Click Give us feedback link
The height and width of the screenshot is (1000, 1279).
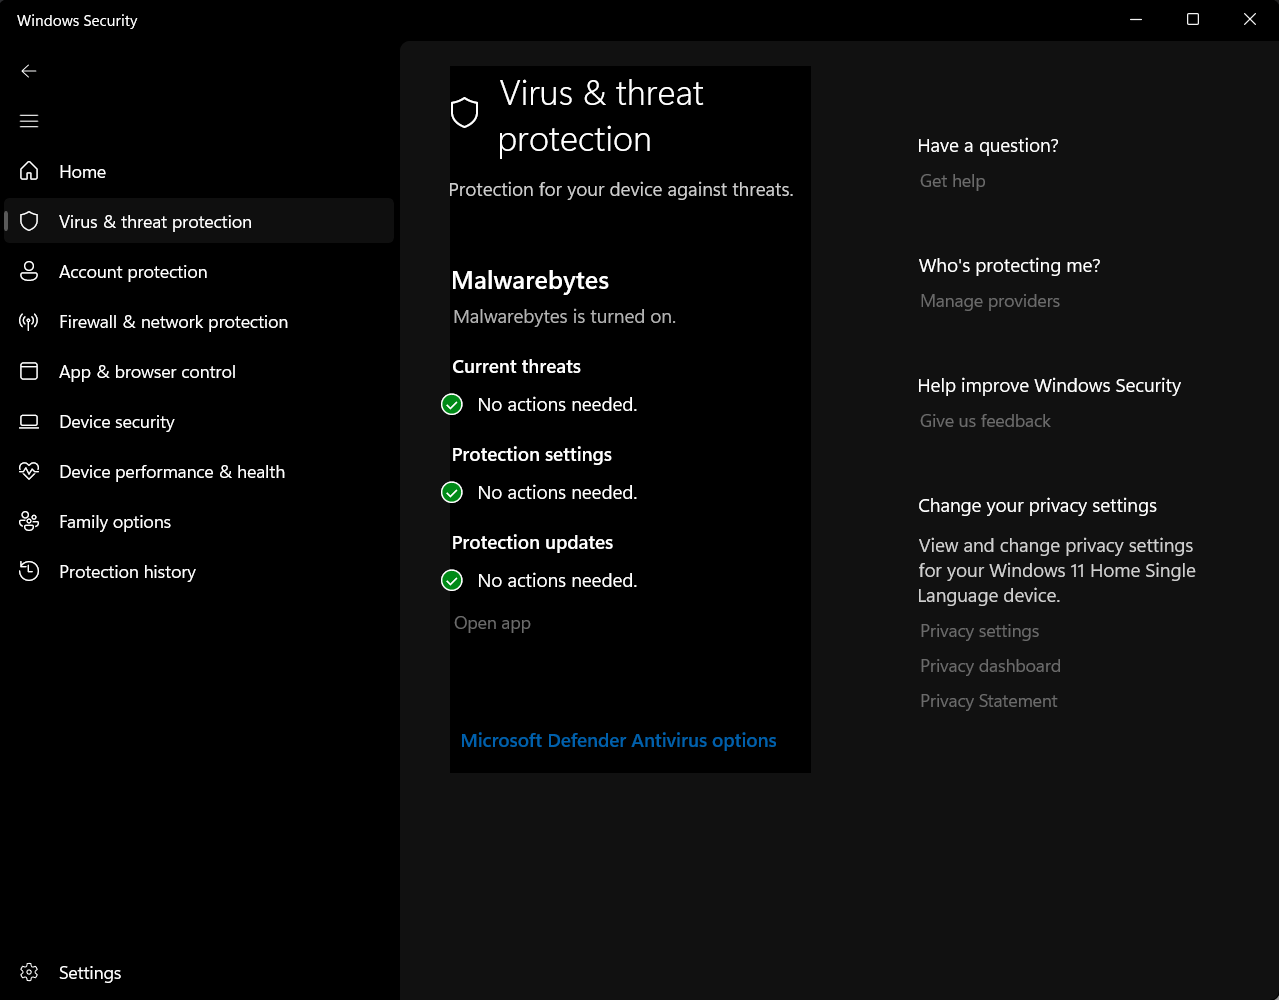(x=985, y=421)
